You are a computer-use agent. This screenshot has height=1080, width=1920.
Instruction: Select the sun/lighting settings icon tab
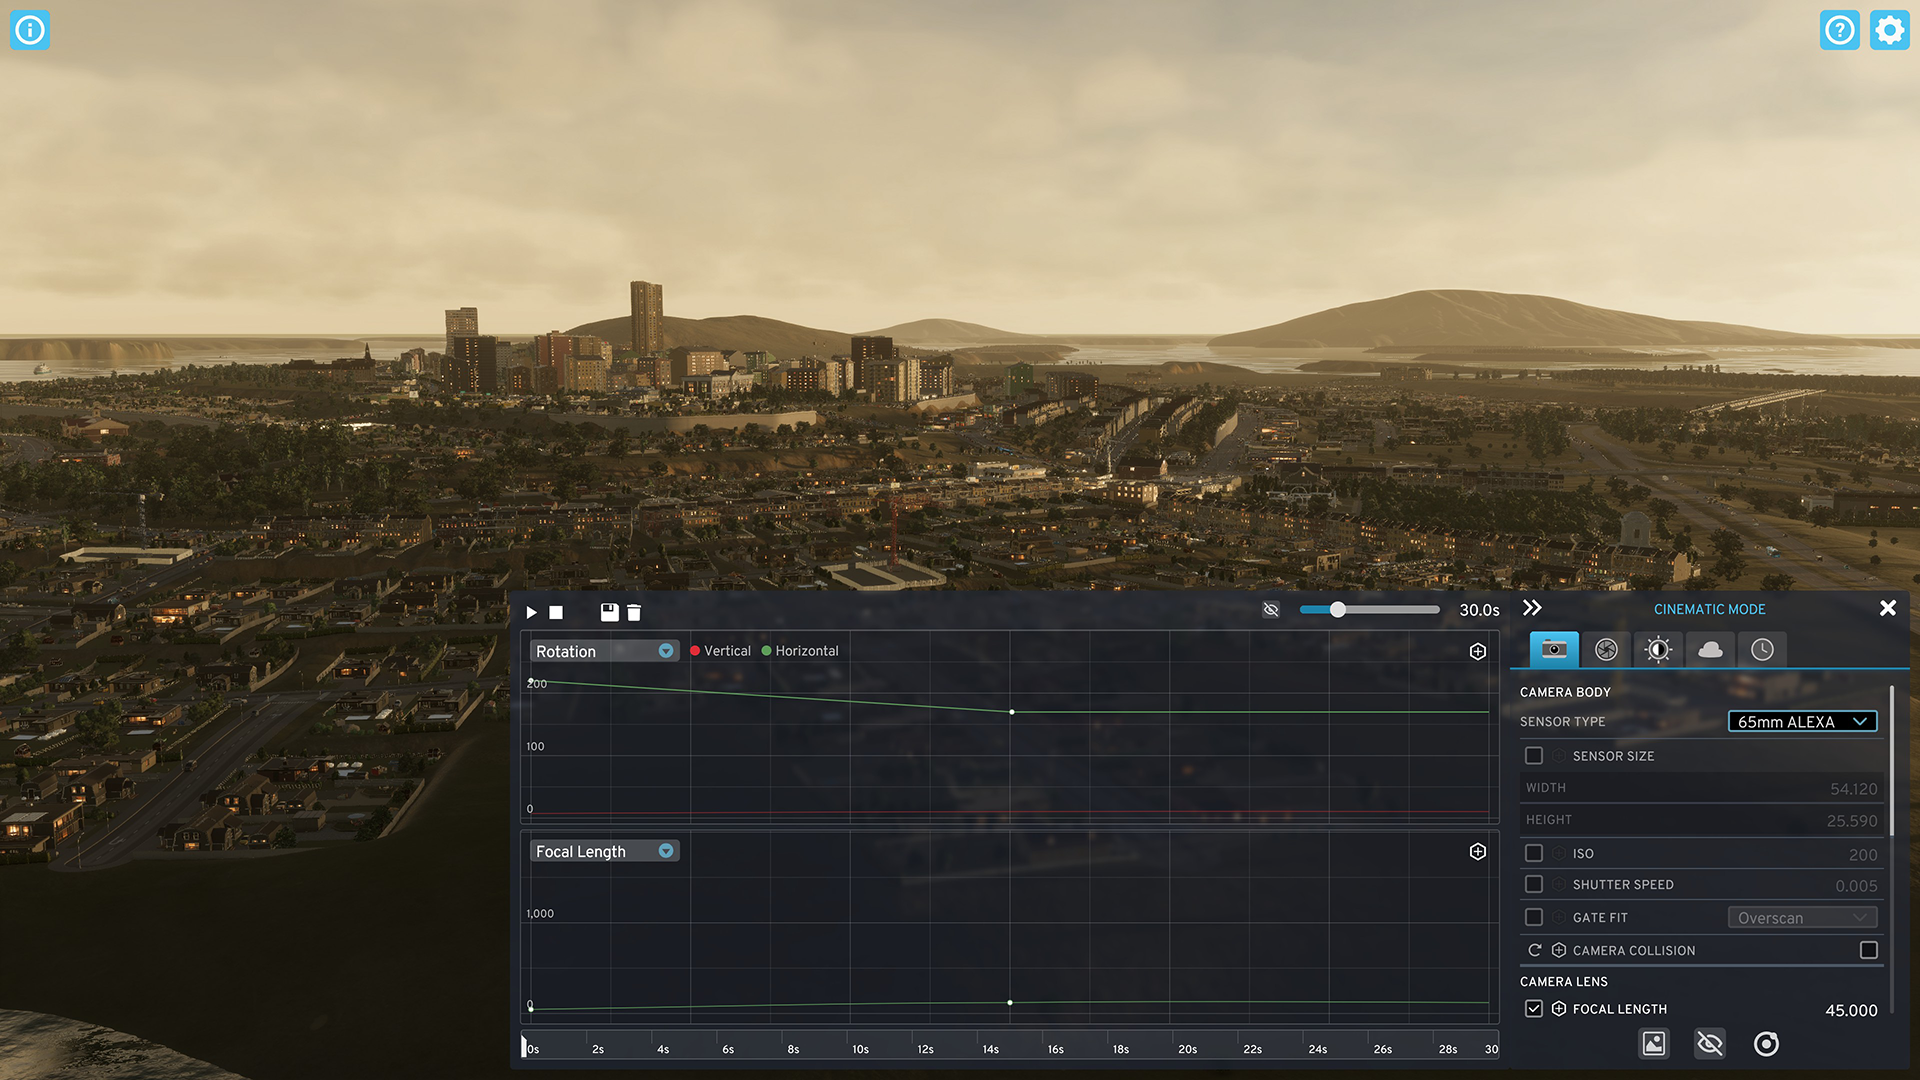pyautogui.click(x=1659, y=649)
